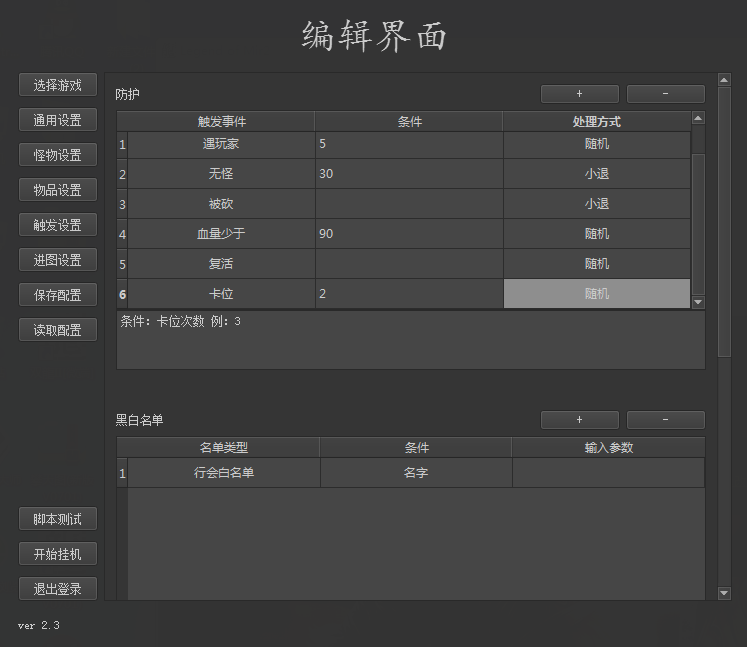Click 保存配置 button
The width and height of the screenshot is (747, 647).
pyautogui.click(x=58, y=294)
